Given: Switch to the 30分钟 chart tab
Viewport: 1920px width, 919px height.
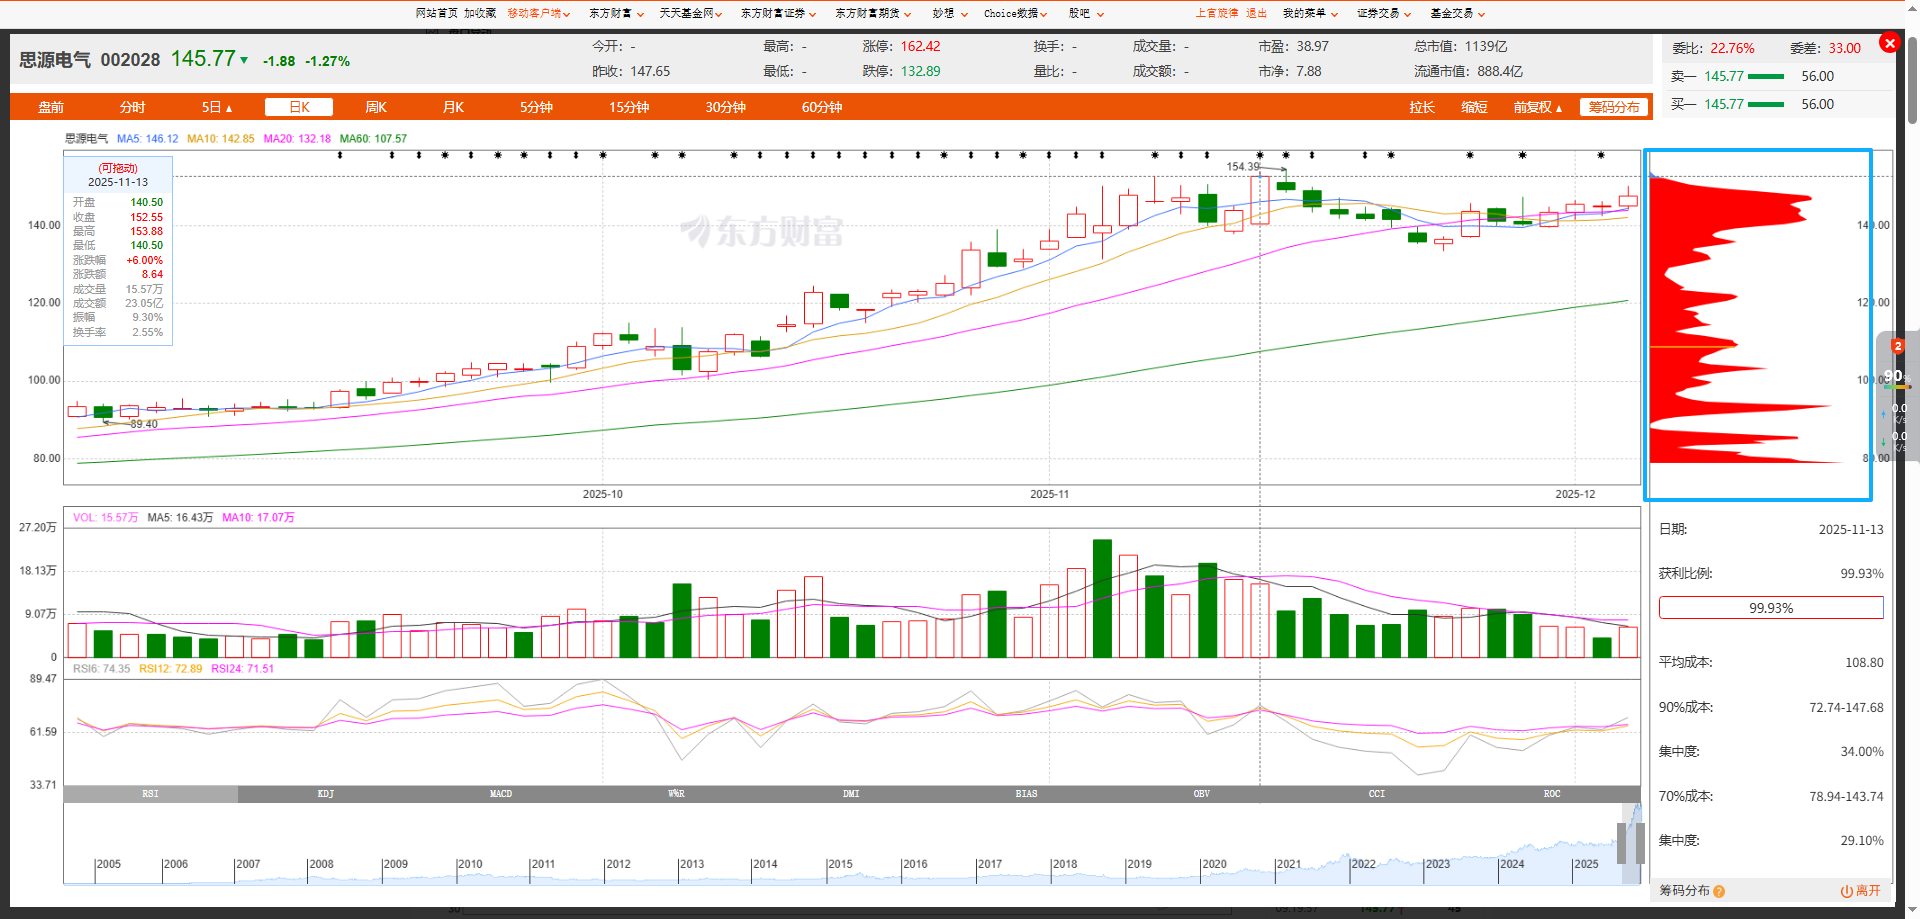Looking at the screenshot, I should click(725, 107).
